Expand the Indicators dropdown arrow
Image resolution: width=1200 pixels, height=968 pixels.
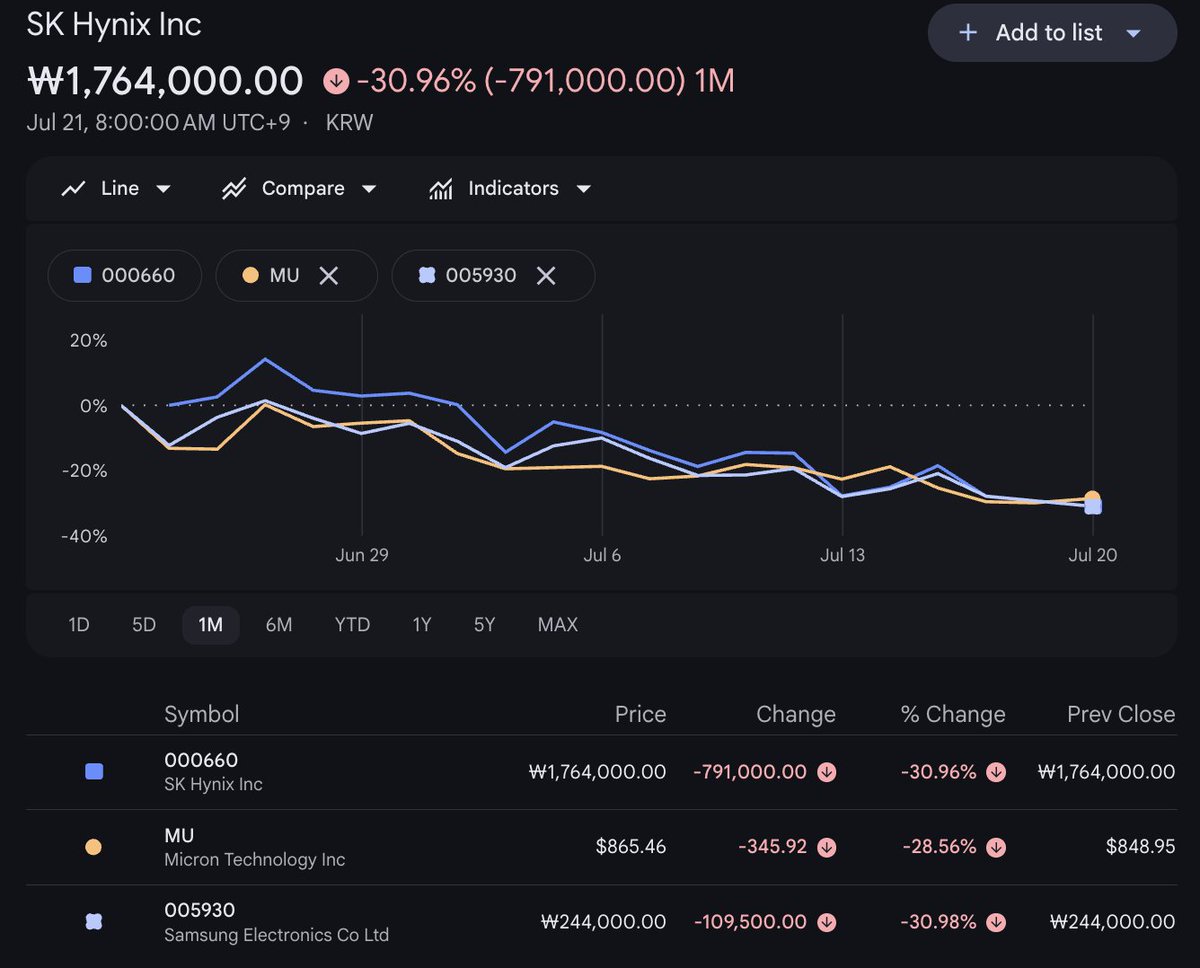pyautogui.click(x=584, y=189)
